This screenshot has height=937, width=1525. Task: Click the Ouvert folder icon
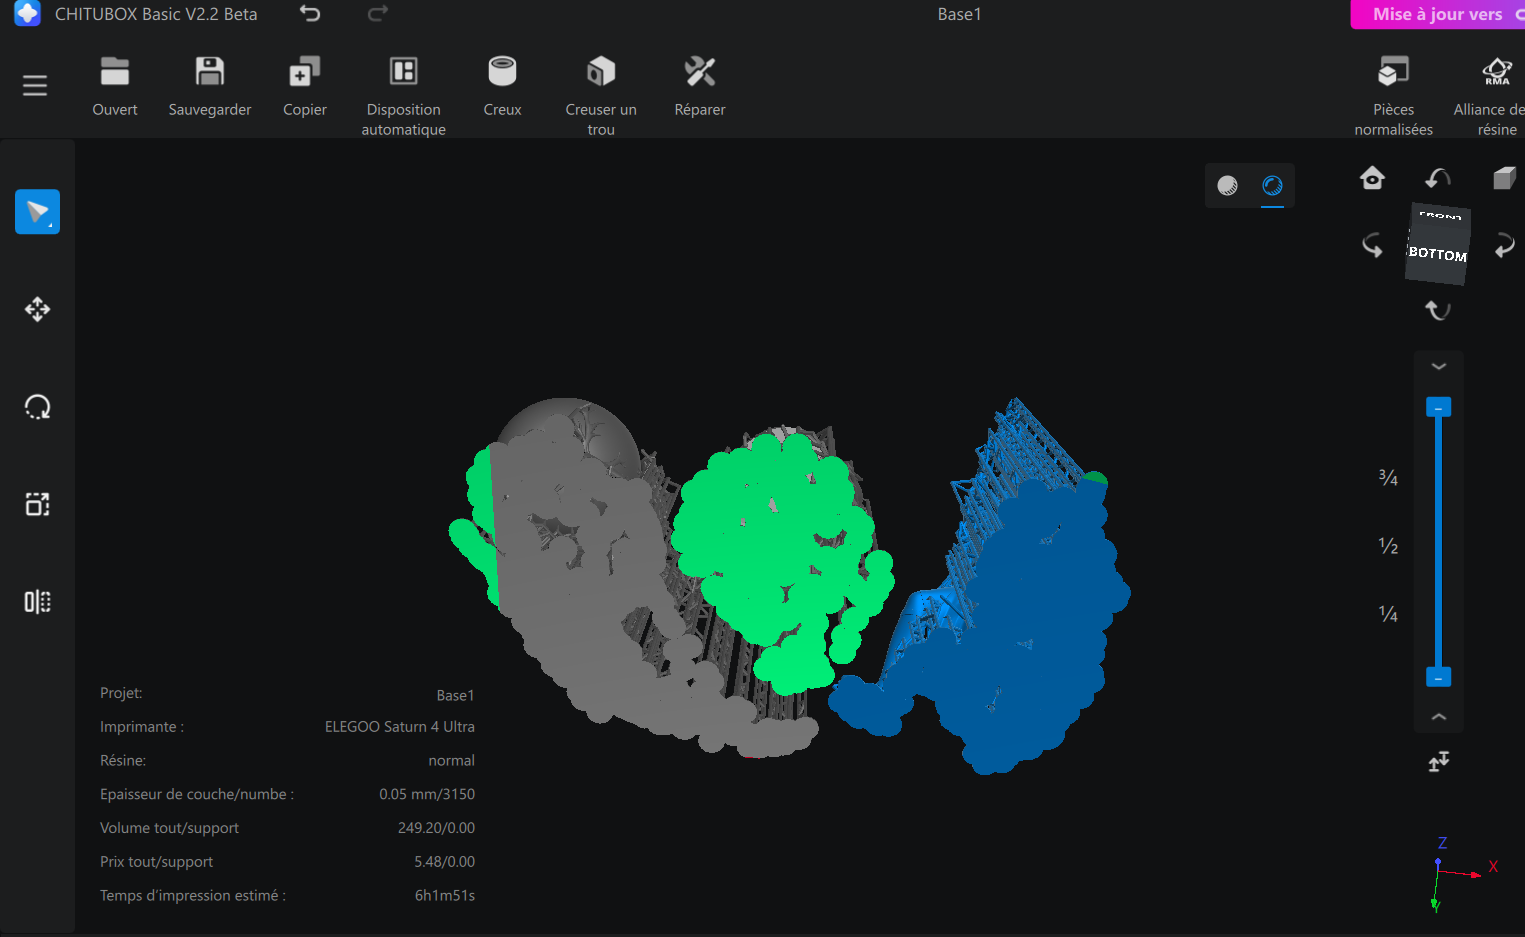tap(115, 72)
